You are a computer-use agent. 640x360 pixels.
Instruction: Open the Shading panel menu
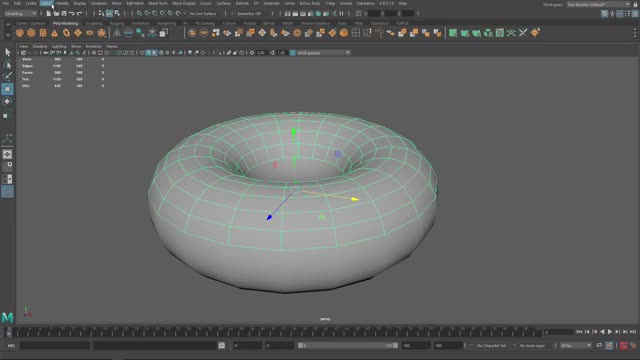pyautogui.click(x=40, y=47)
